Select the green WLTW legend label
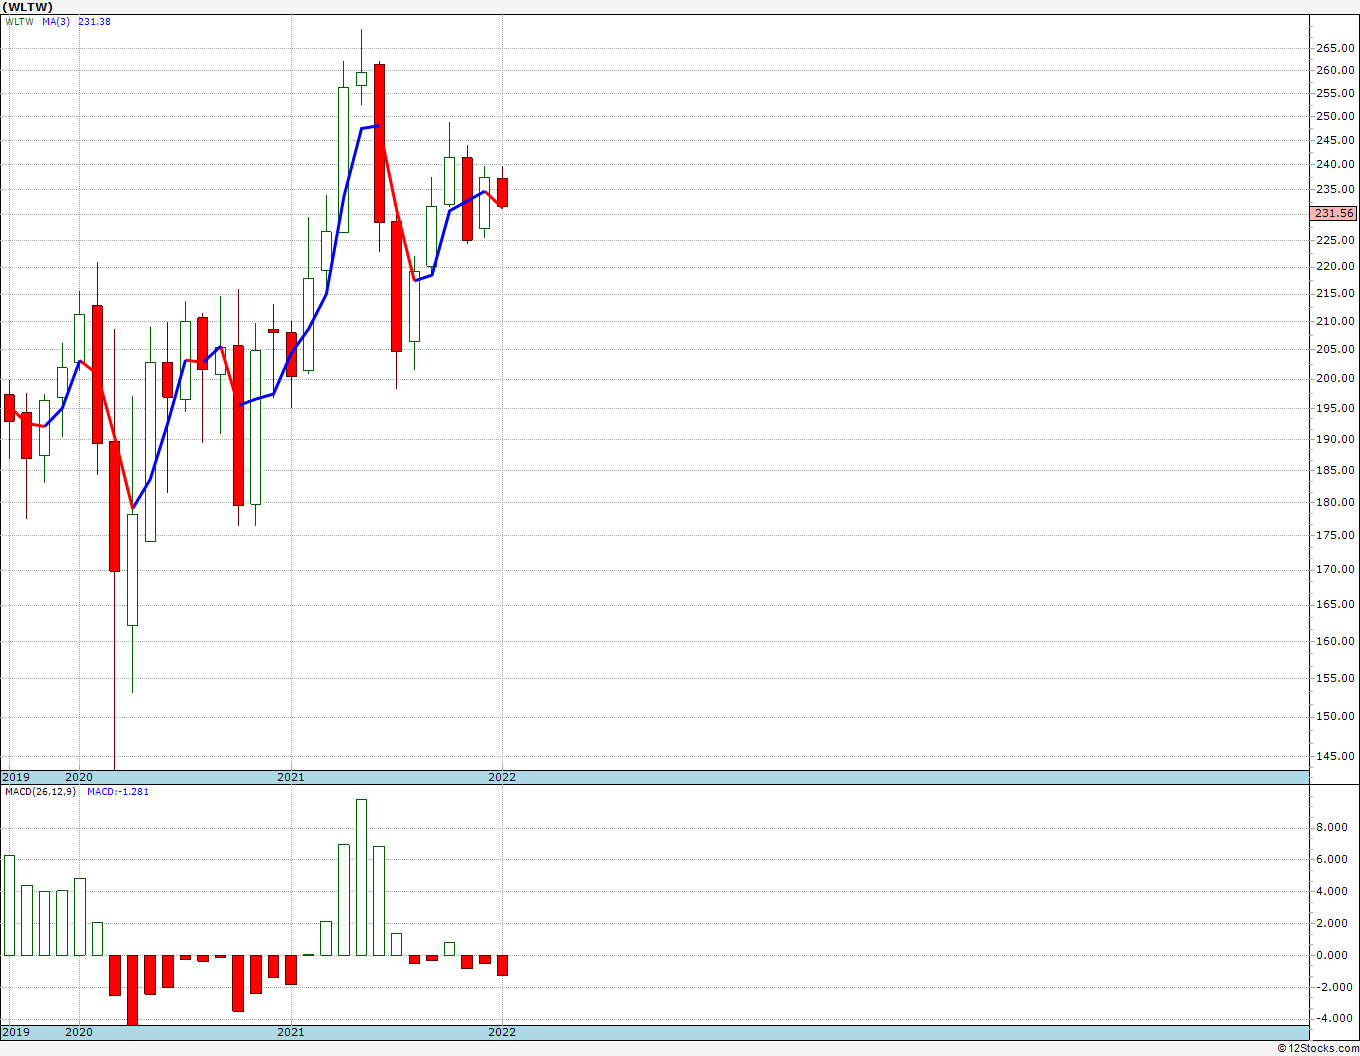1360x1056 pixels. (20, 22)
